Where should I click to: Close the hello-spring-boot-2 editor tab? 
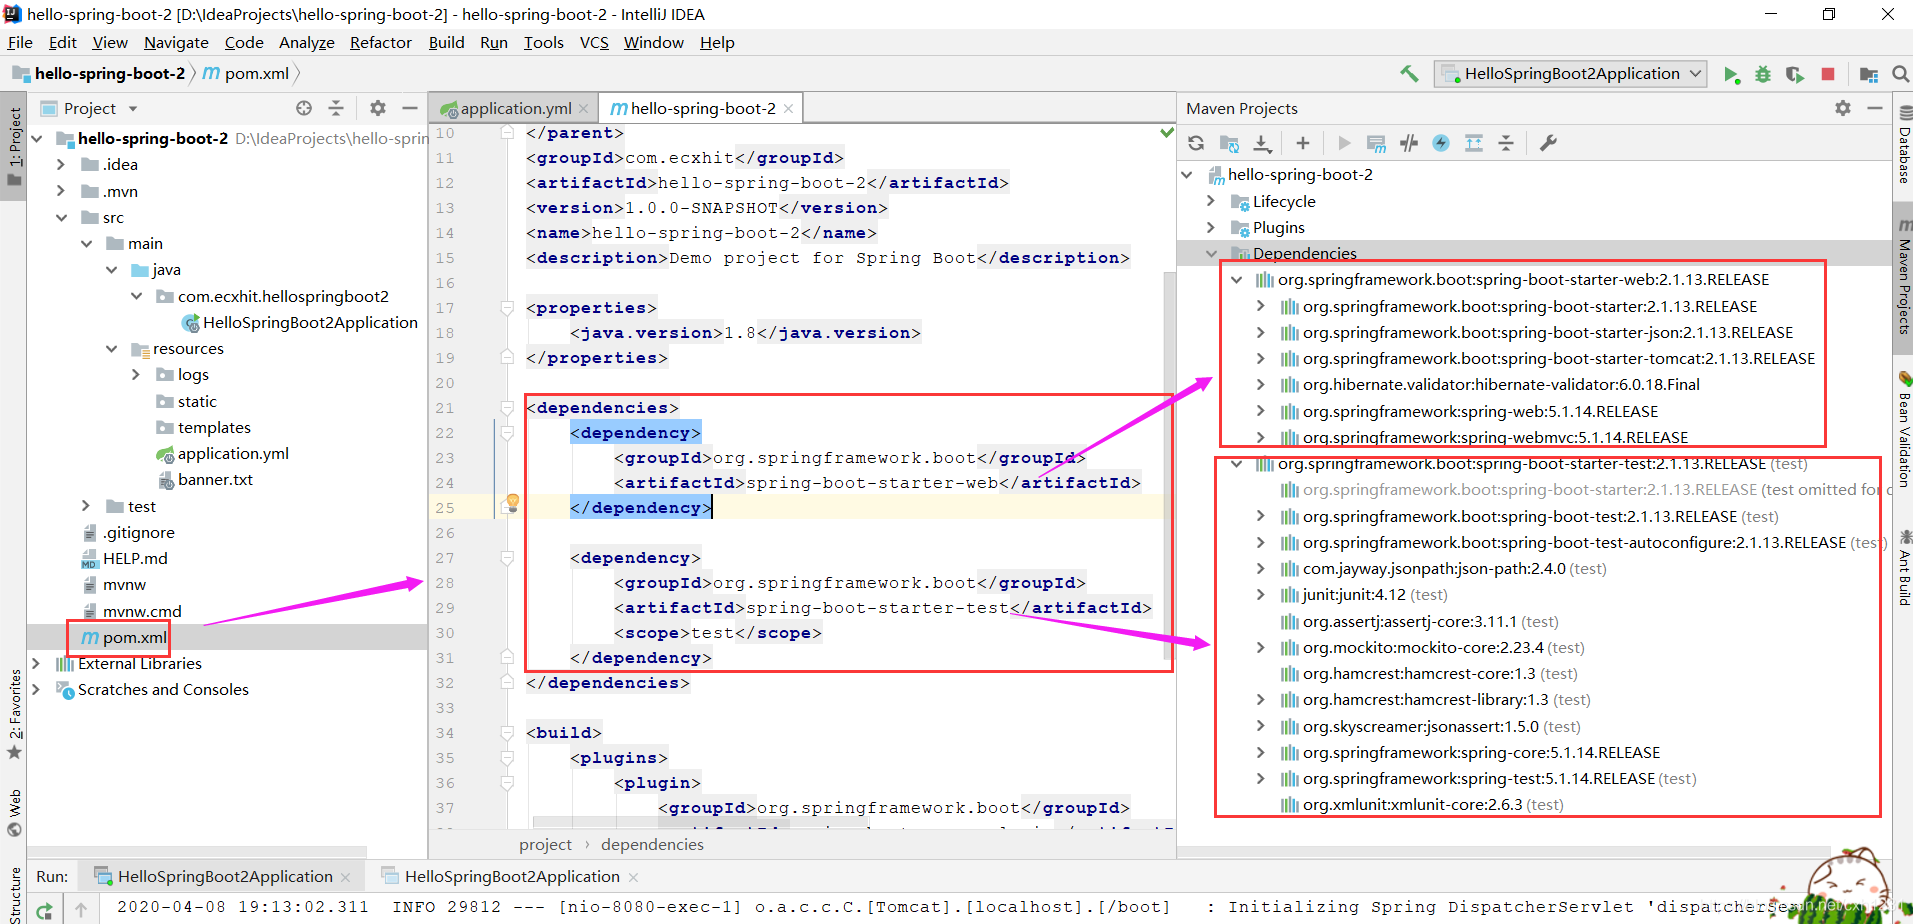(x=788, y=108)
